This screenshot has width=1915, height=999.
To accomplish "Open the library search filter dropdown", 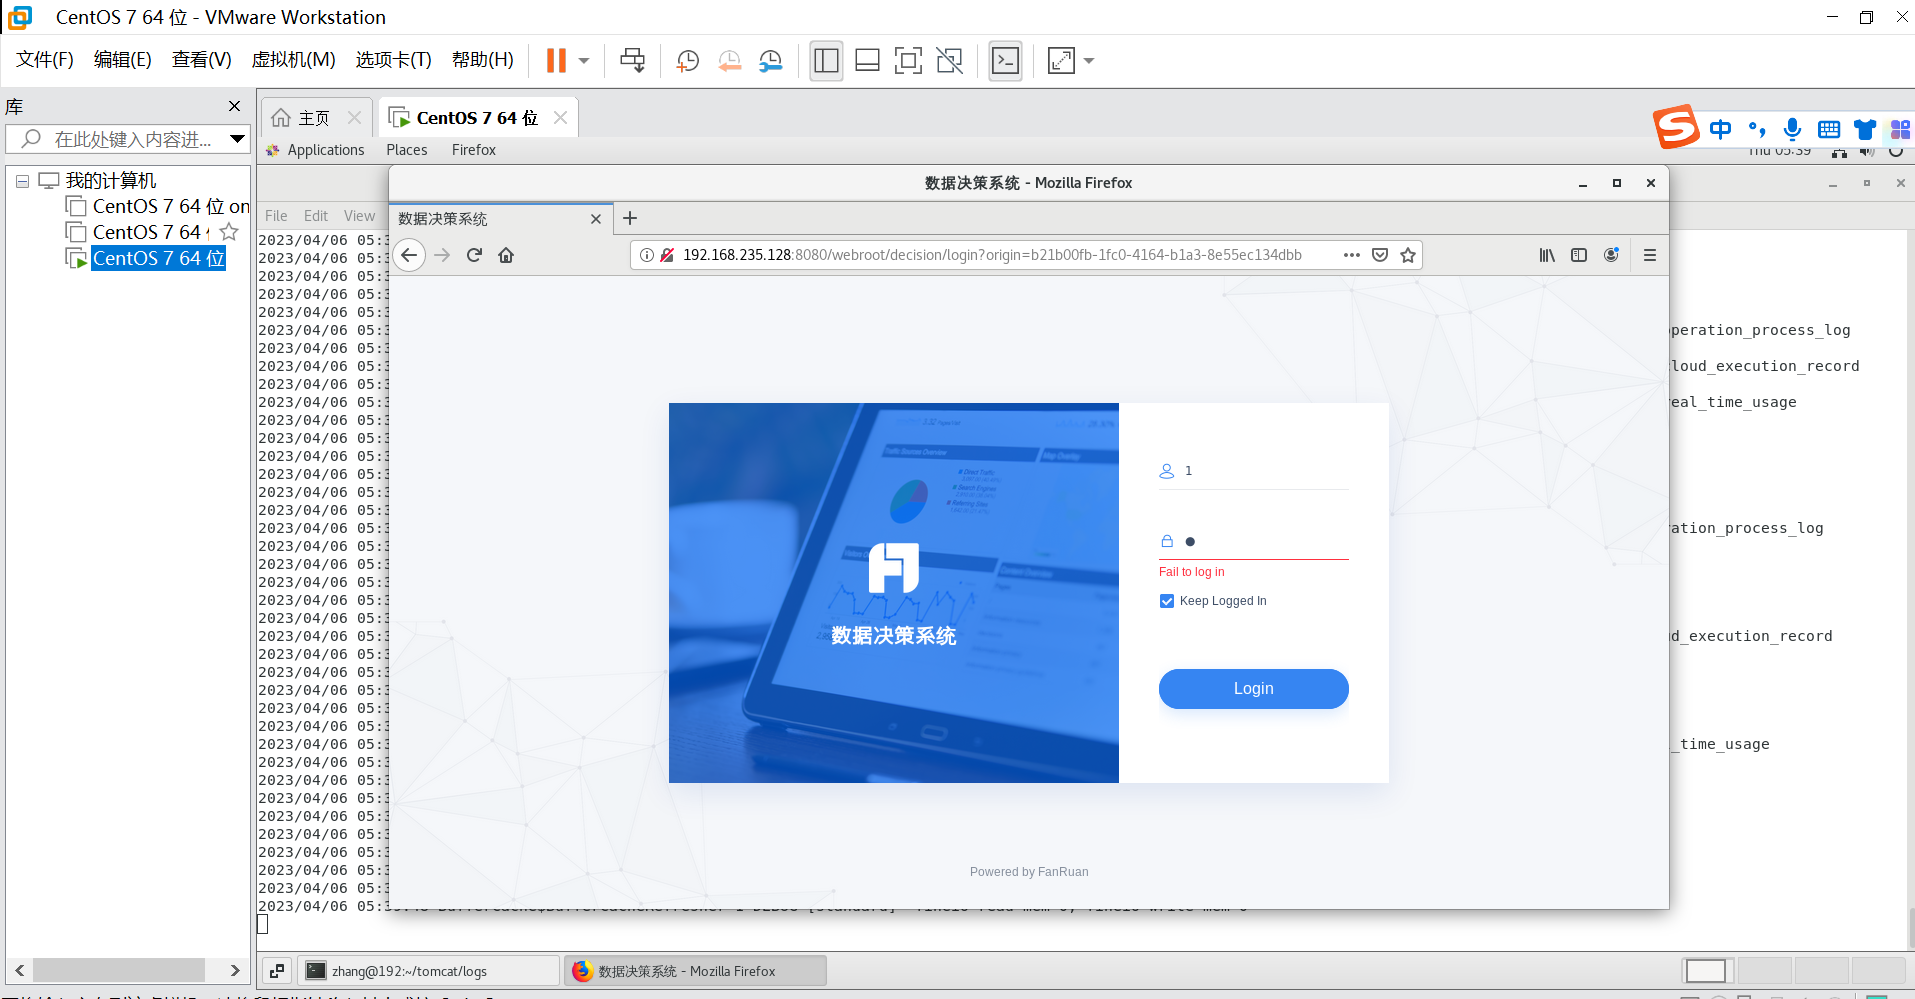I will pos(237,139).
